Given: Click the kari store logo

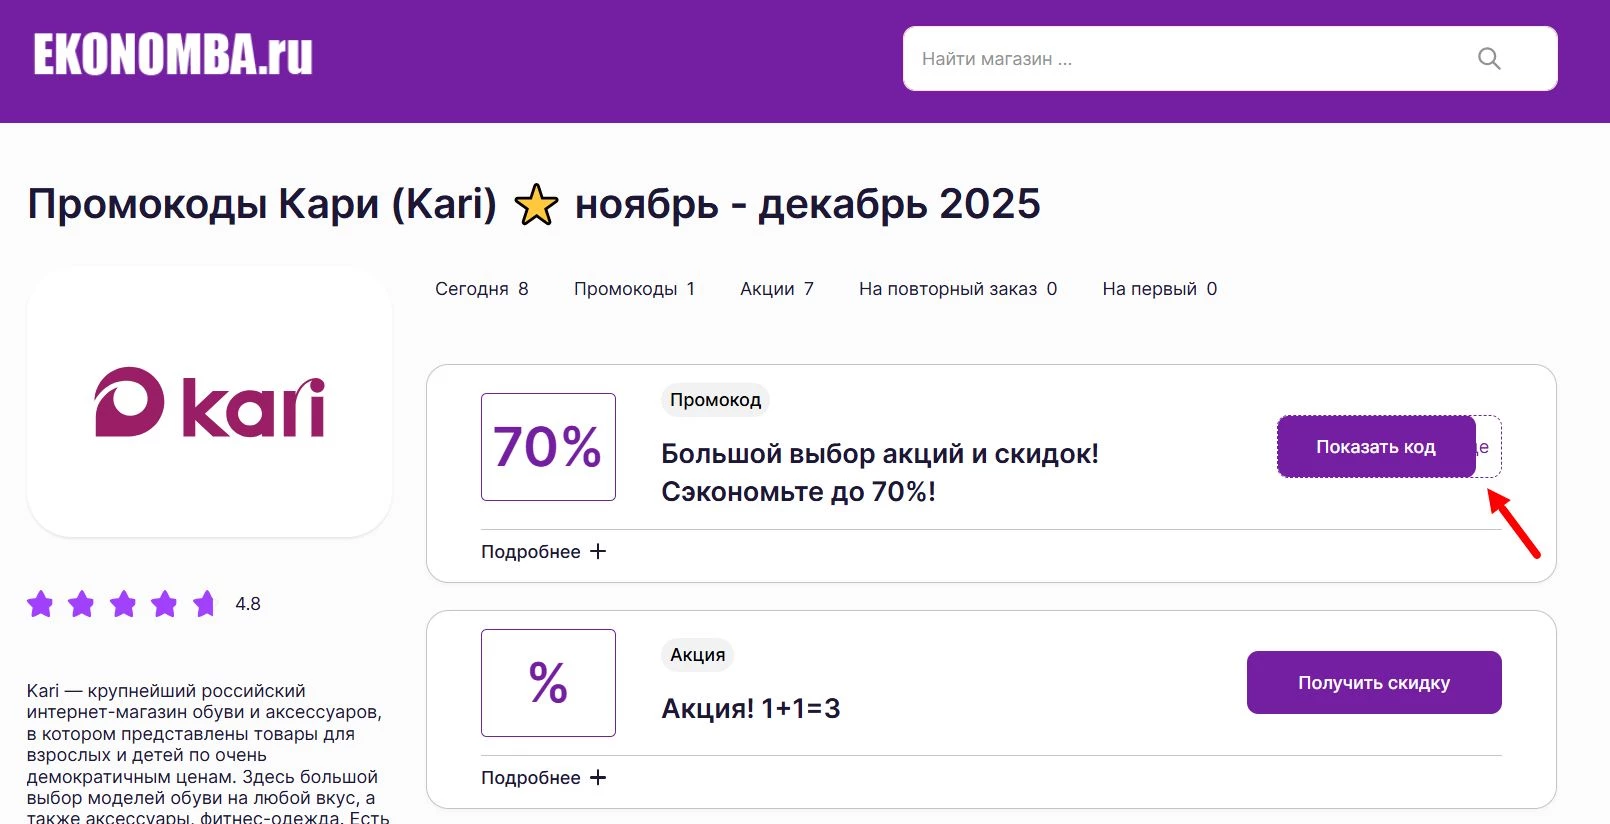Looking at the screenshot, I should click(x=209, y=405).
